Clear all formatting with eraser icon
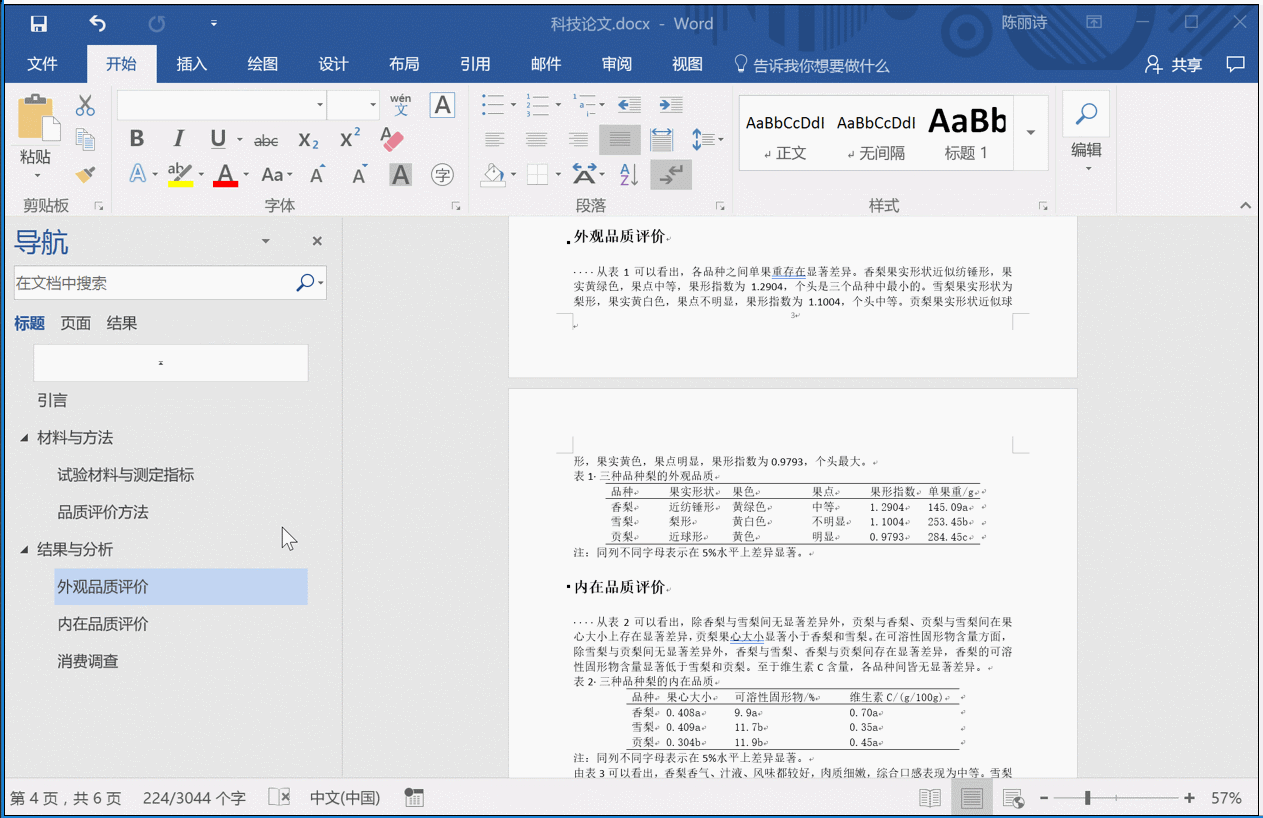The width and height of the screenshot is (1263, 818). tap(392, 139)
